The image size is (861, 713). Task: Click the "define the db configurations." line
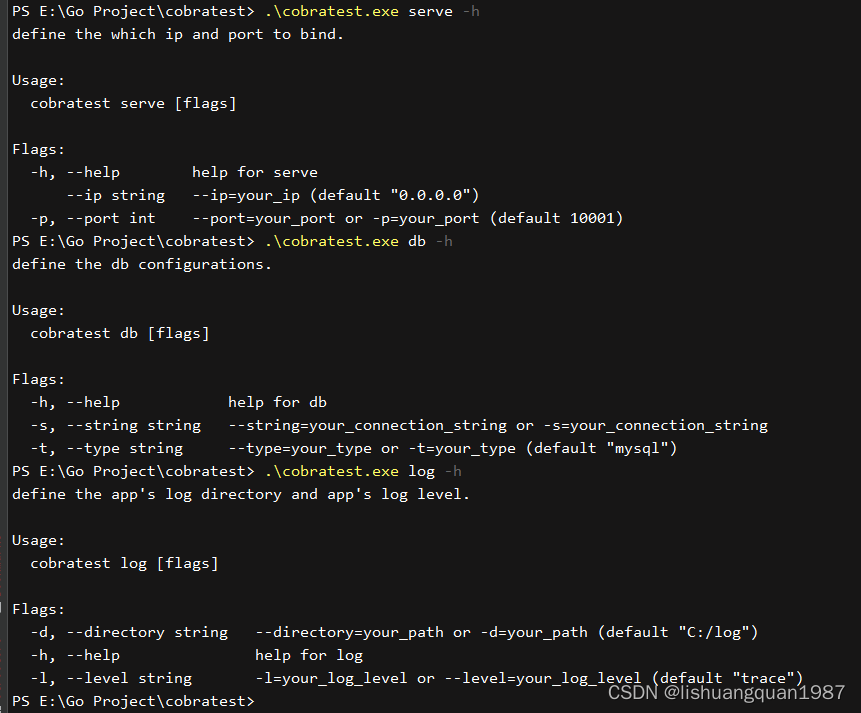tap(142, 264)
